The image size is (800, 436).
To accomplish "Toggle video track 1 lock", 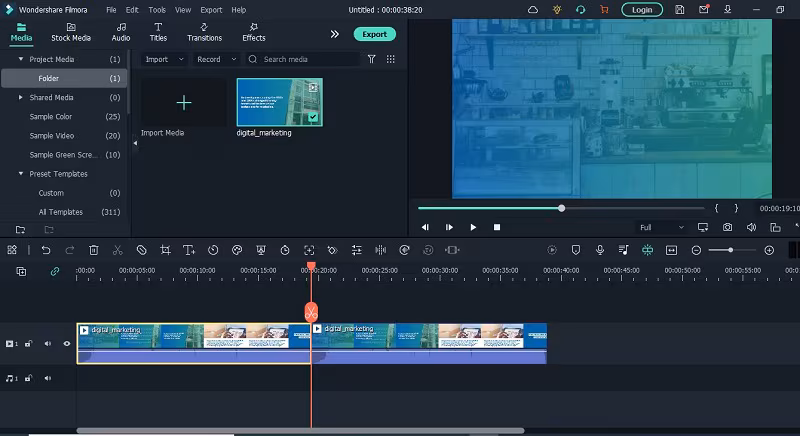I will click(x=29, y=344).
